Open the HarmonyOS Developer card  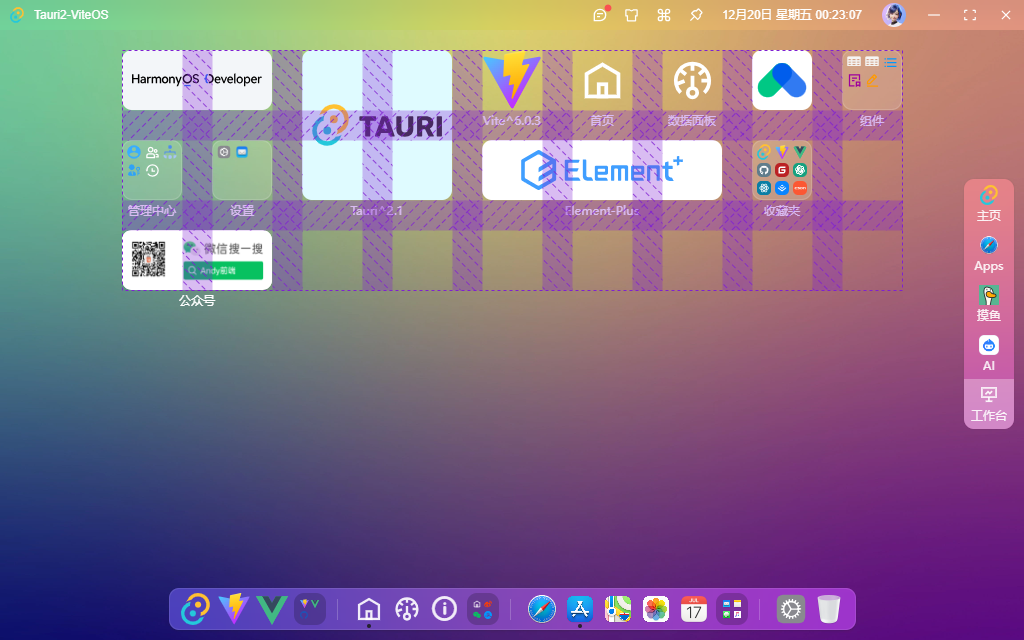point(197,80)
